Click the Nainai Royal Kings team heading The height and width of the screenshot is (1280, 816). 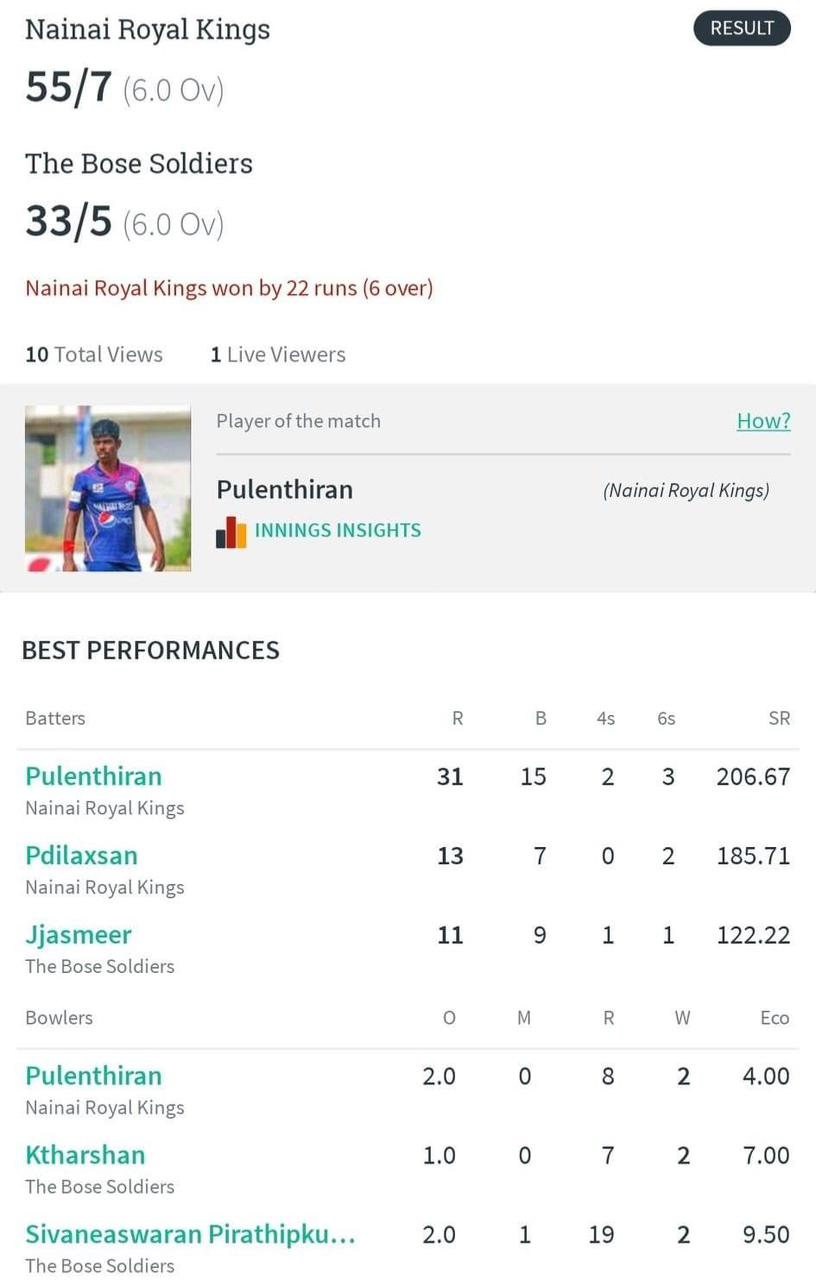click(147, 30)
